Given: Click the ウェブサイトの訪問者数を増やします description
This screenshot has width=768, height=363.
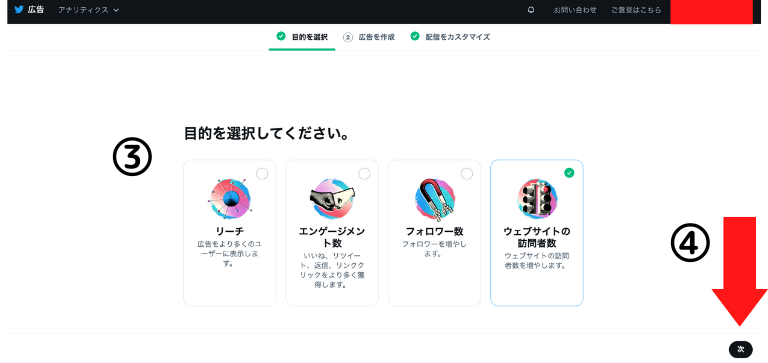Looking at the screenshot, I should tap(537, 261).
